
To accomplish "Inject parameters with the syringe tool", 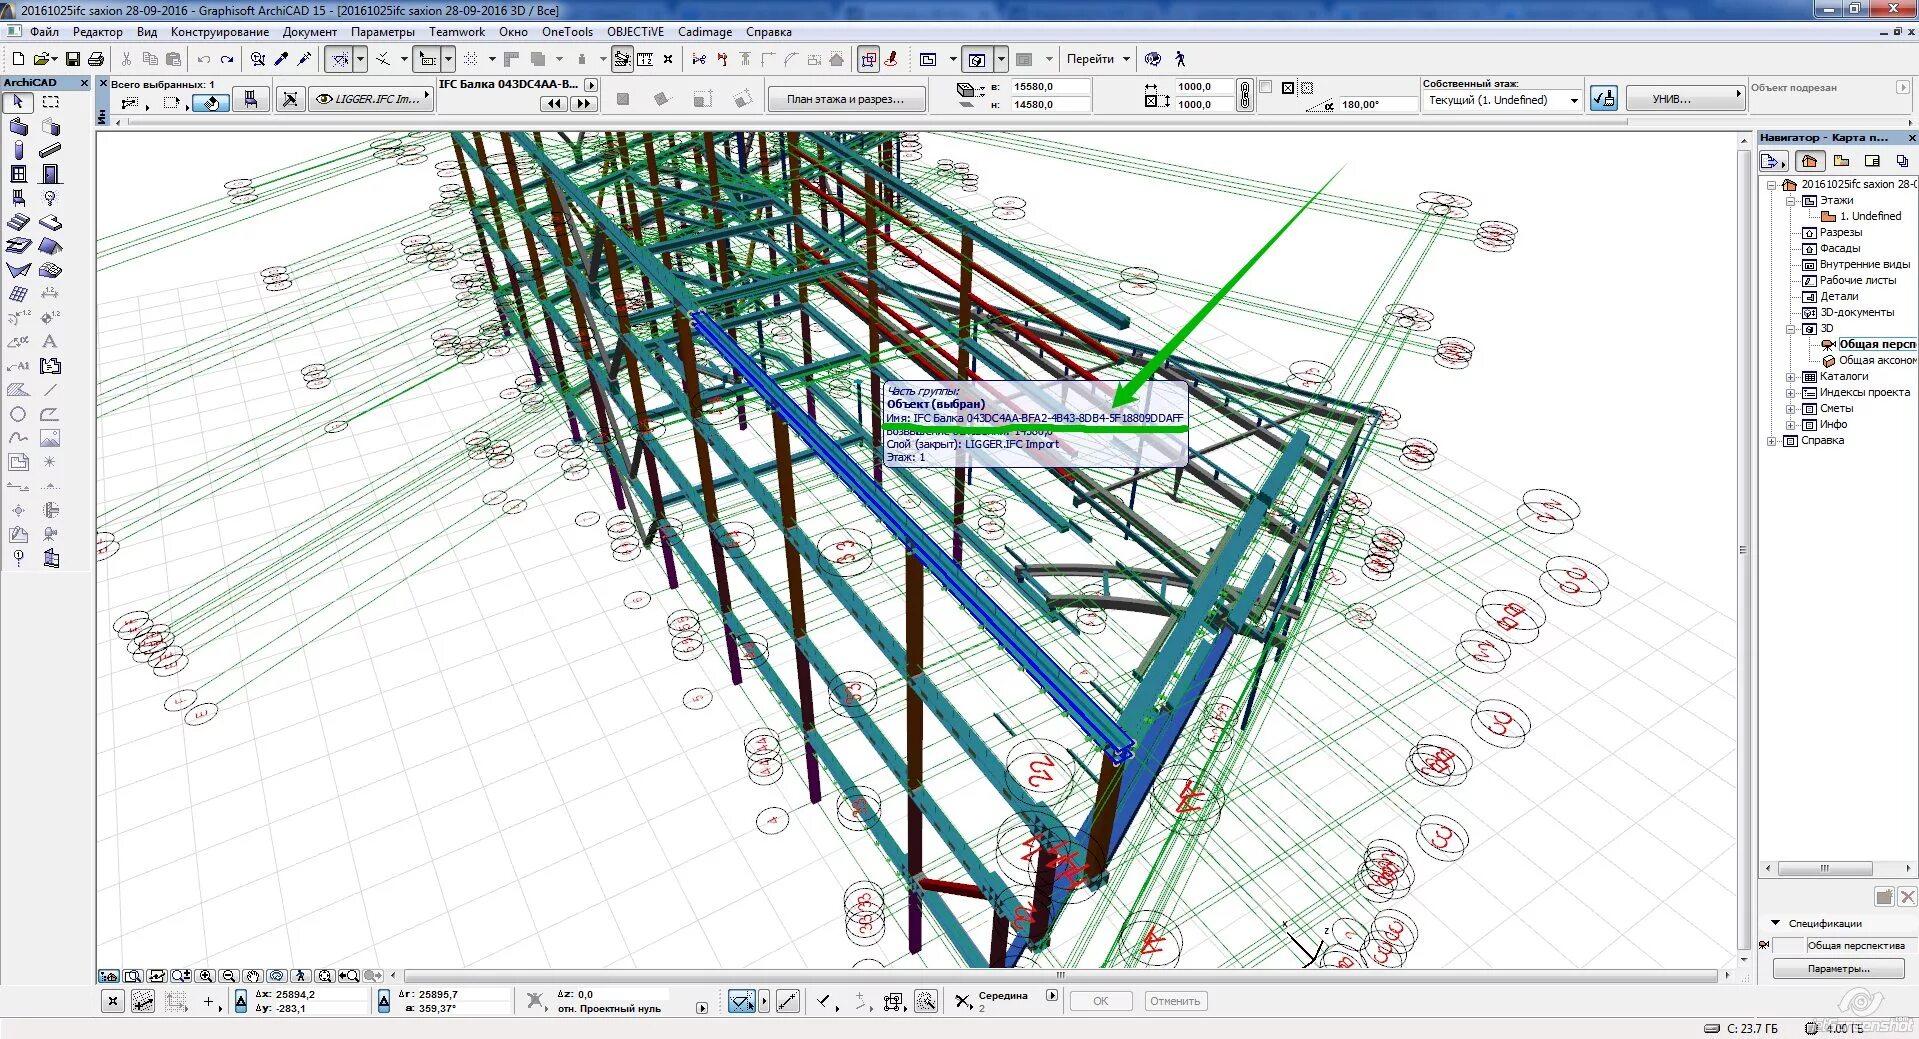I will click(305, 60).
